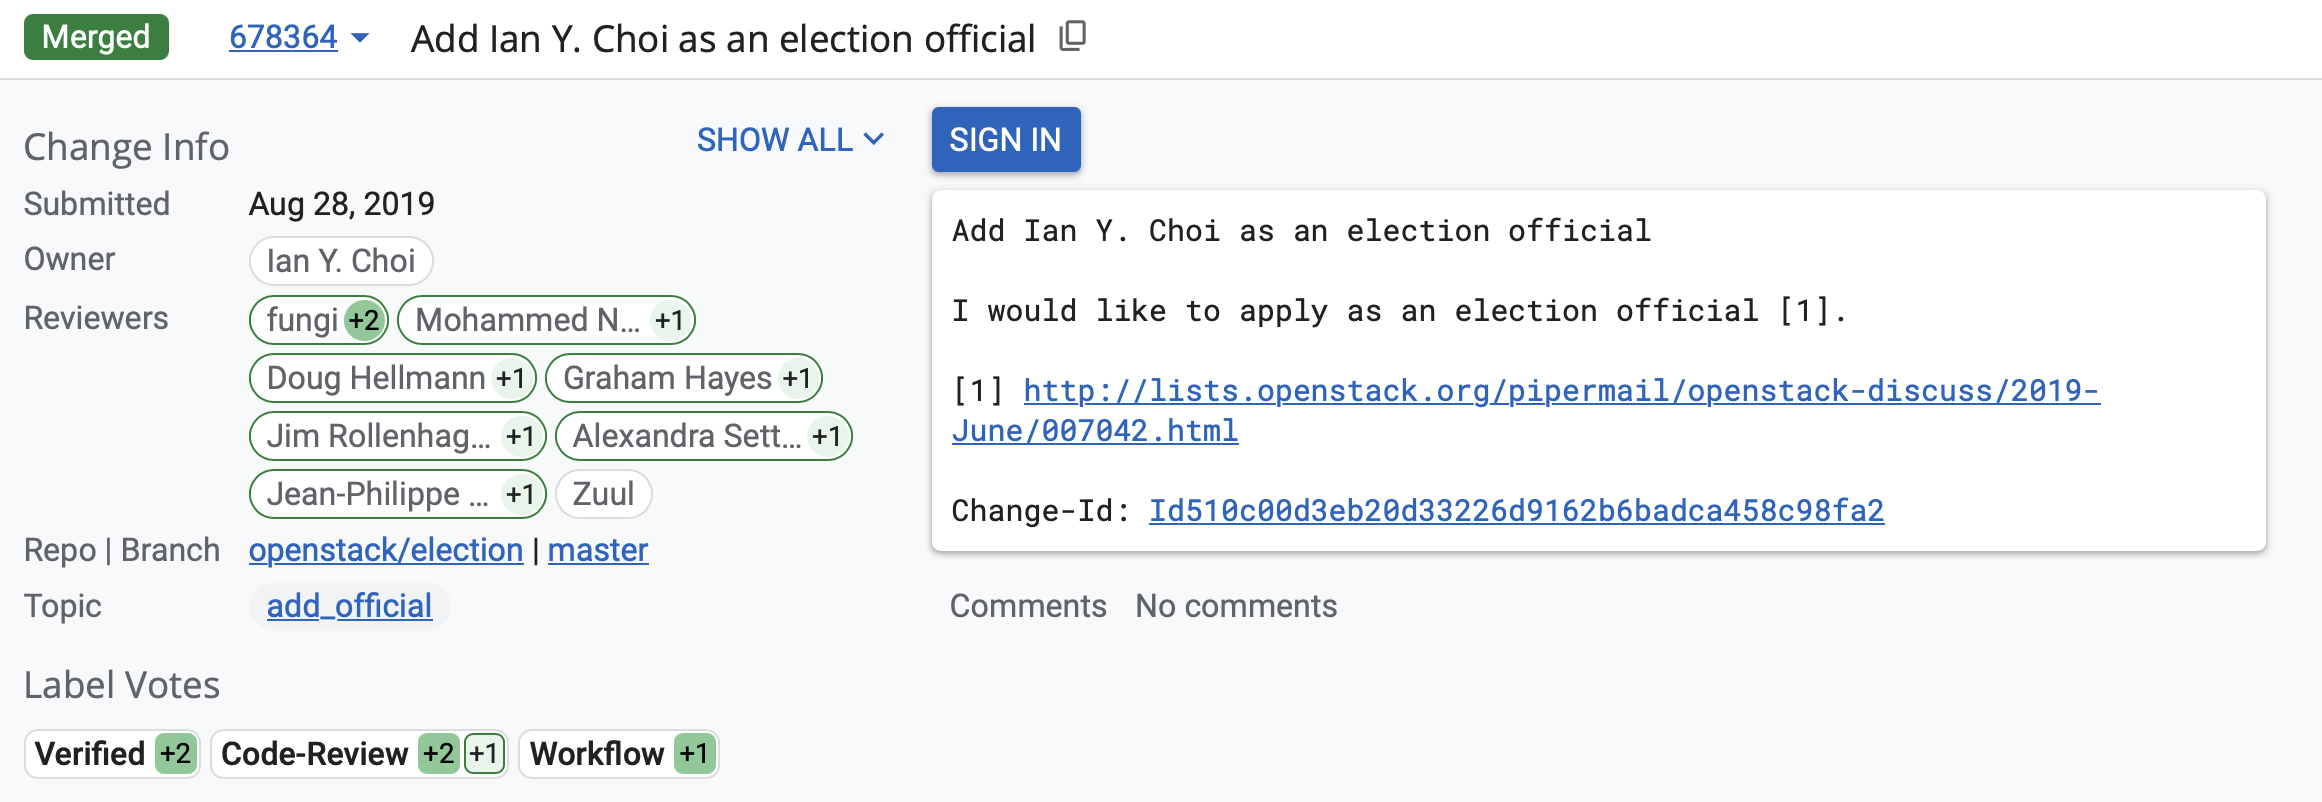Click the SIGN IN button

coord(1005,140)
